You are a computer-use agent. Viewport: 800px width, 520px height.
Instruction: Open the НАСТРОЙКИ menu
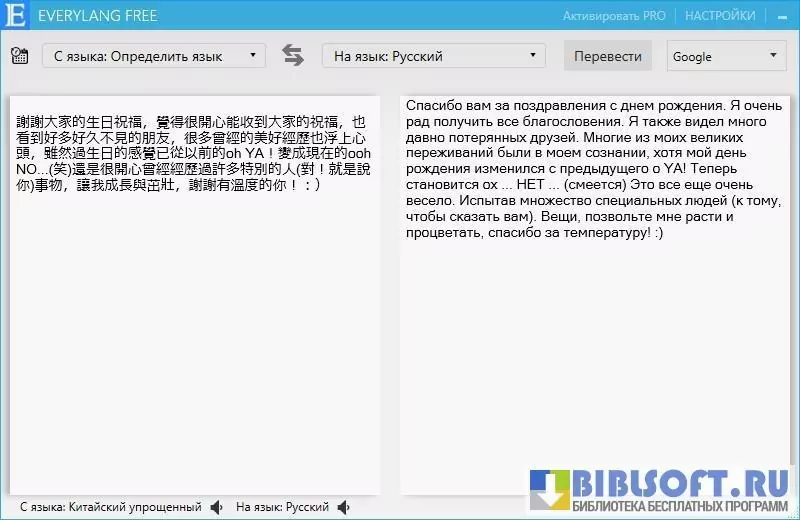coord(720,16)
